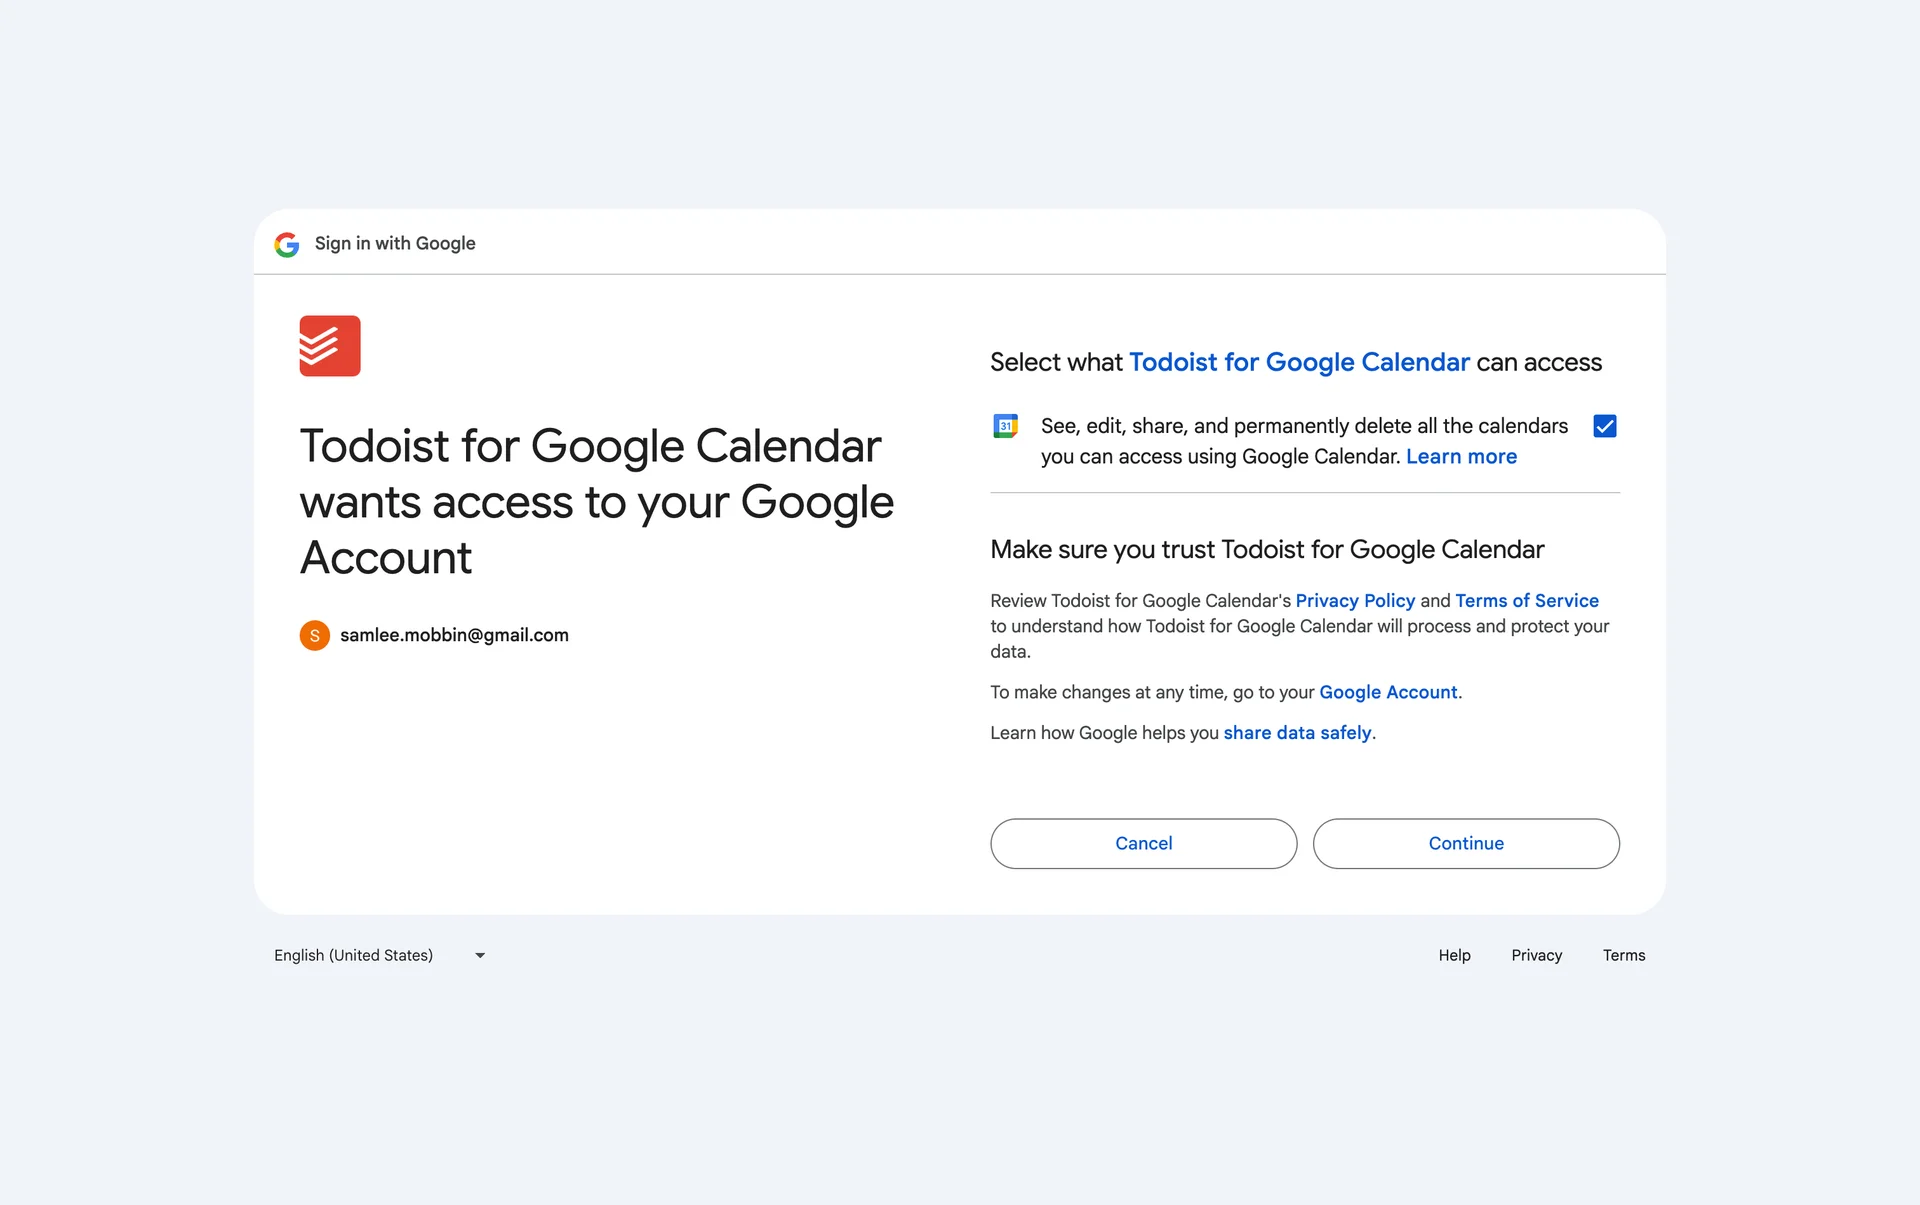Image resolution: width=1920 pixels, height=1205 pixels.
Task: Click the Sign in with Google header text
Action: point(395,244)
